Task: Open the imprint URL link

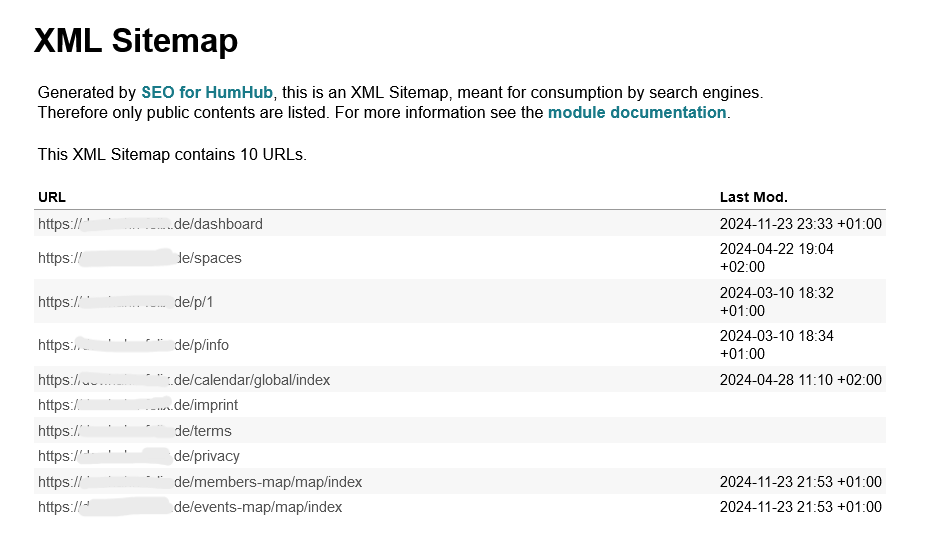Action: point(138,405)
